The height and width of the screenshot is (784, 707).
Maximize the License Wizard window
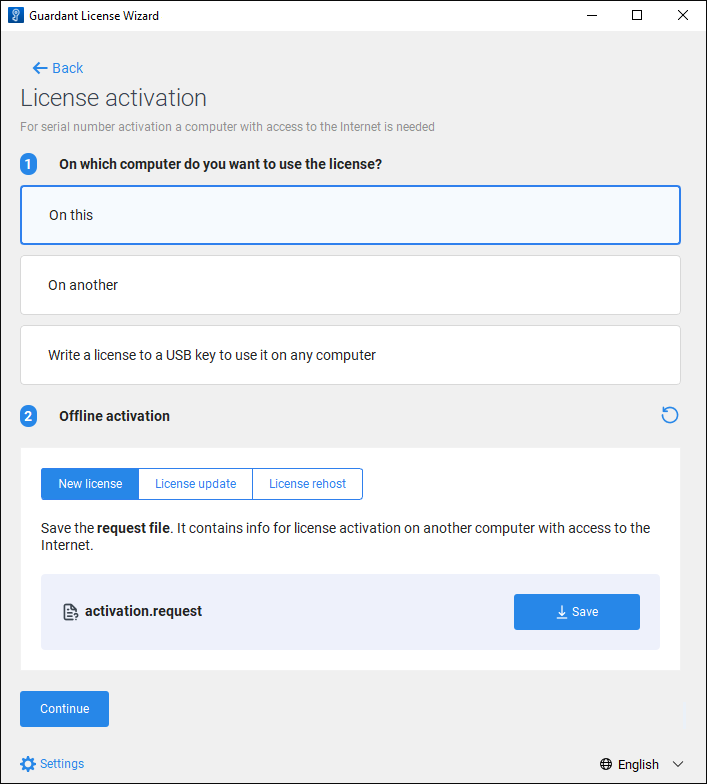click(x=637, y=16)
